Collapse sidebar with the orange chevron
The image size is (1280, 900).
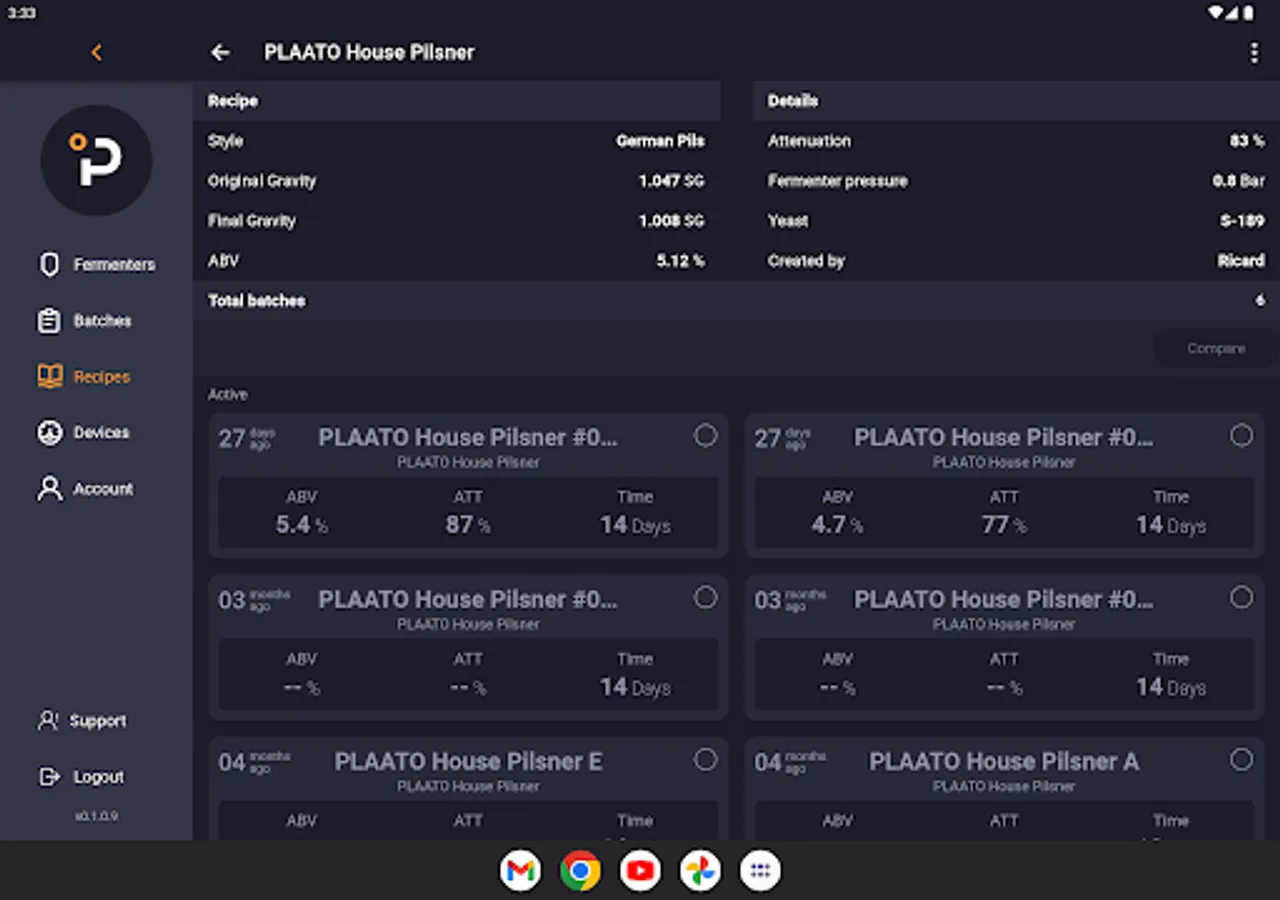pyautogui.click(x=96, y=52)
